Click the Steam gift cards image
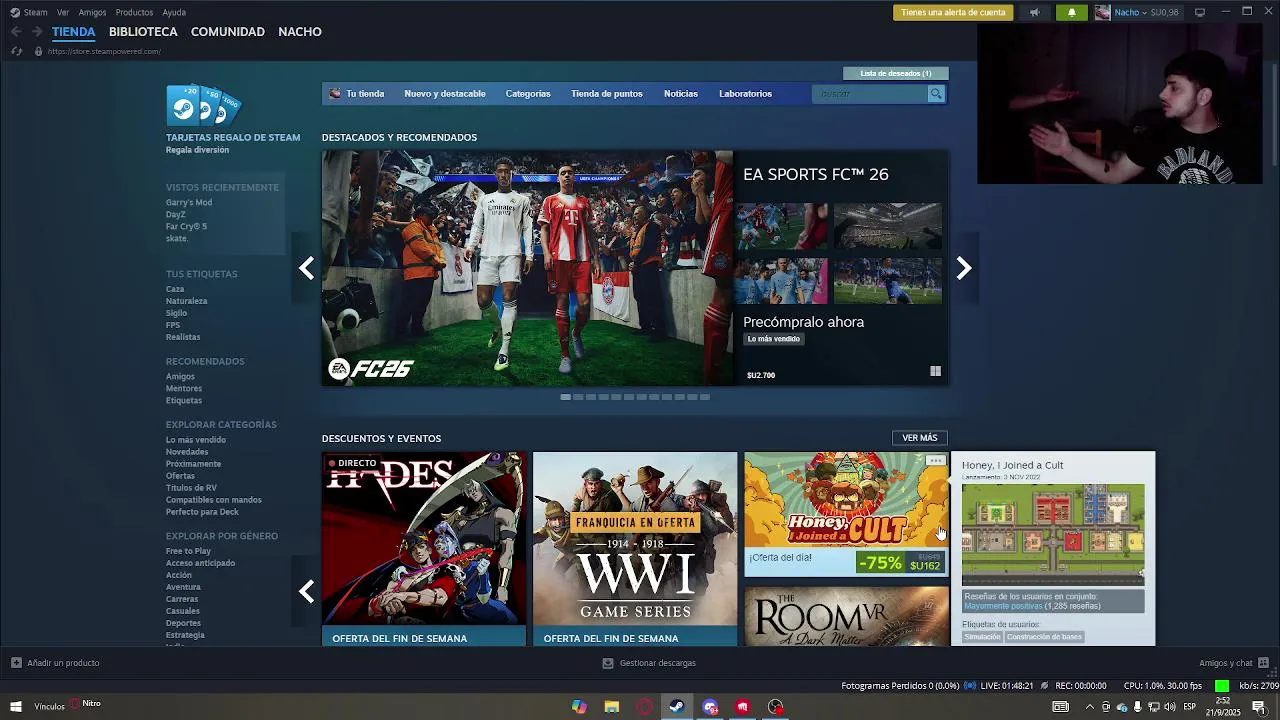Image resolution: width=1280 pixels, height=720 pixels. 204,106
